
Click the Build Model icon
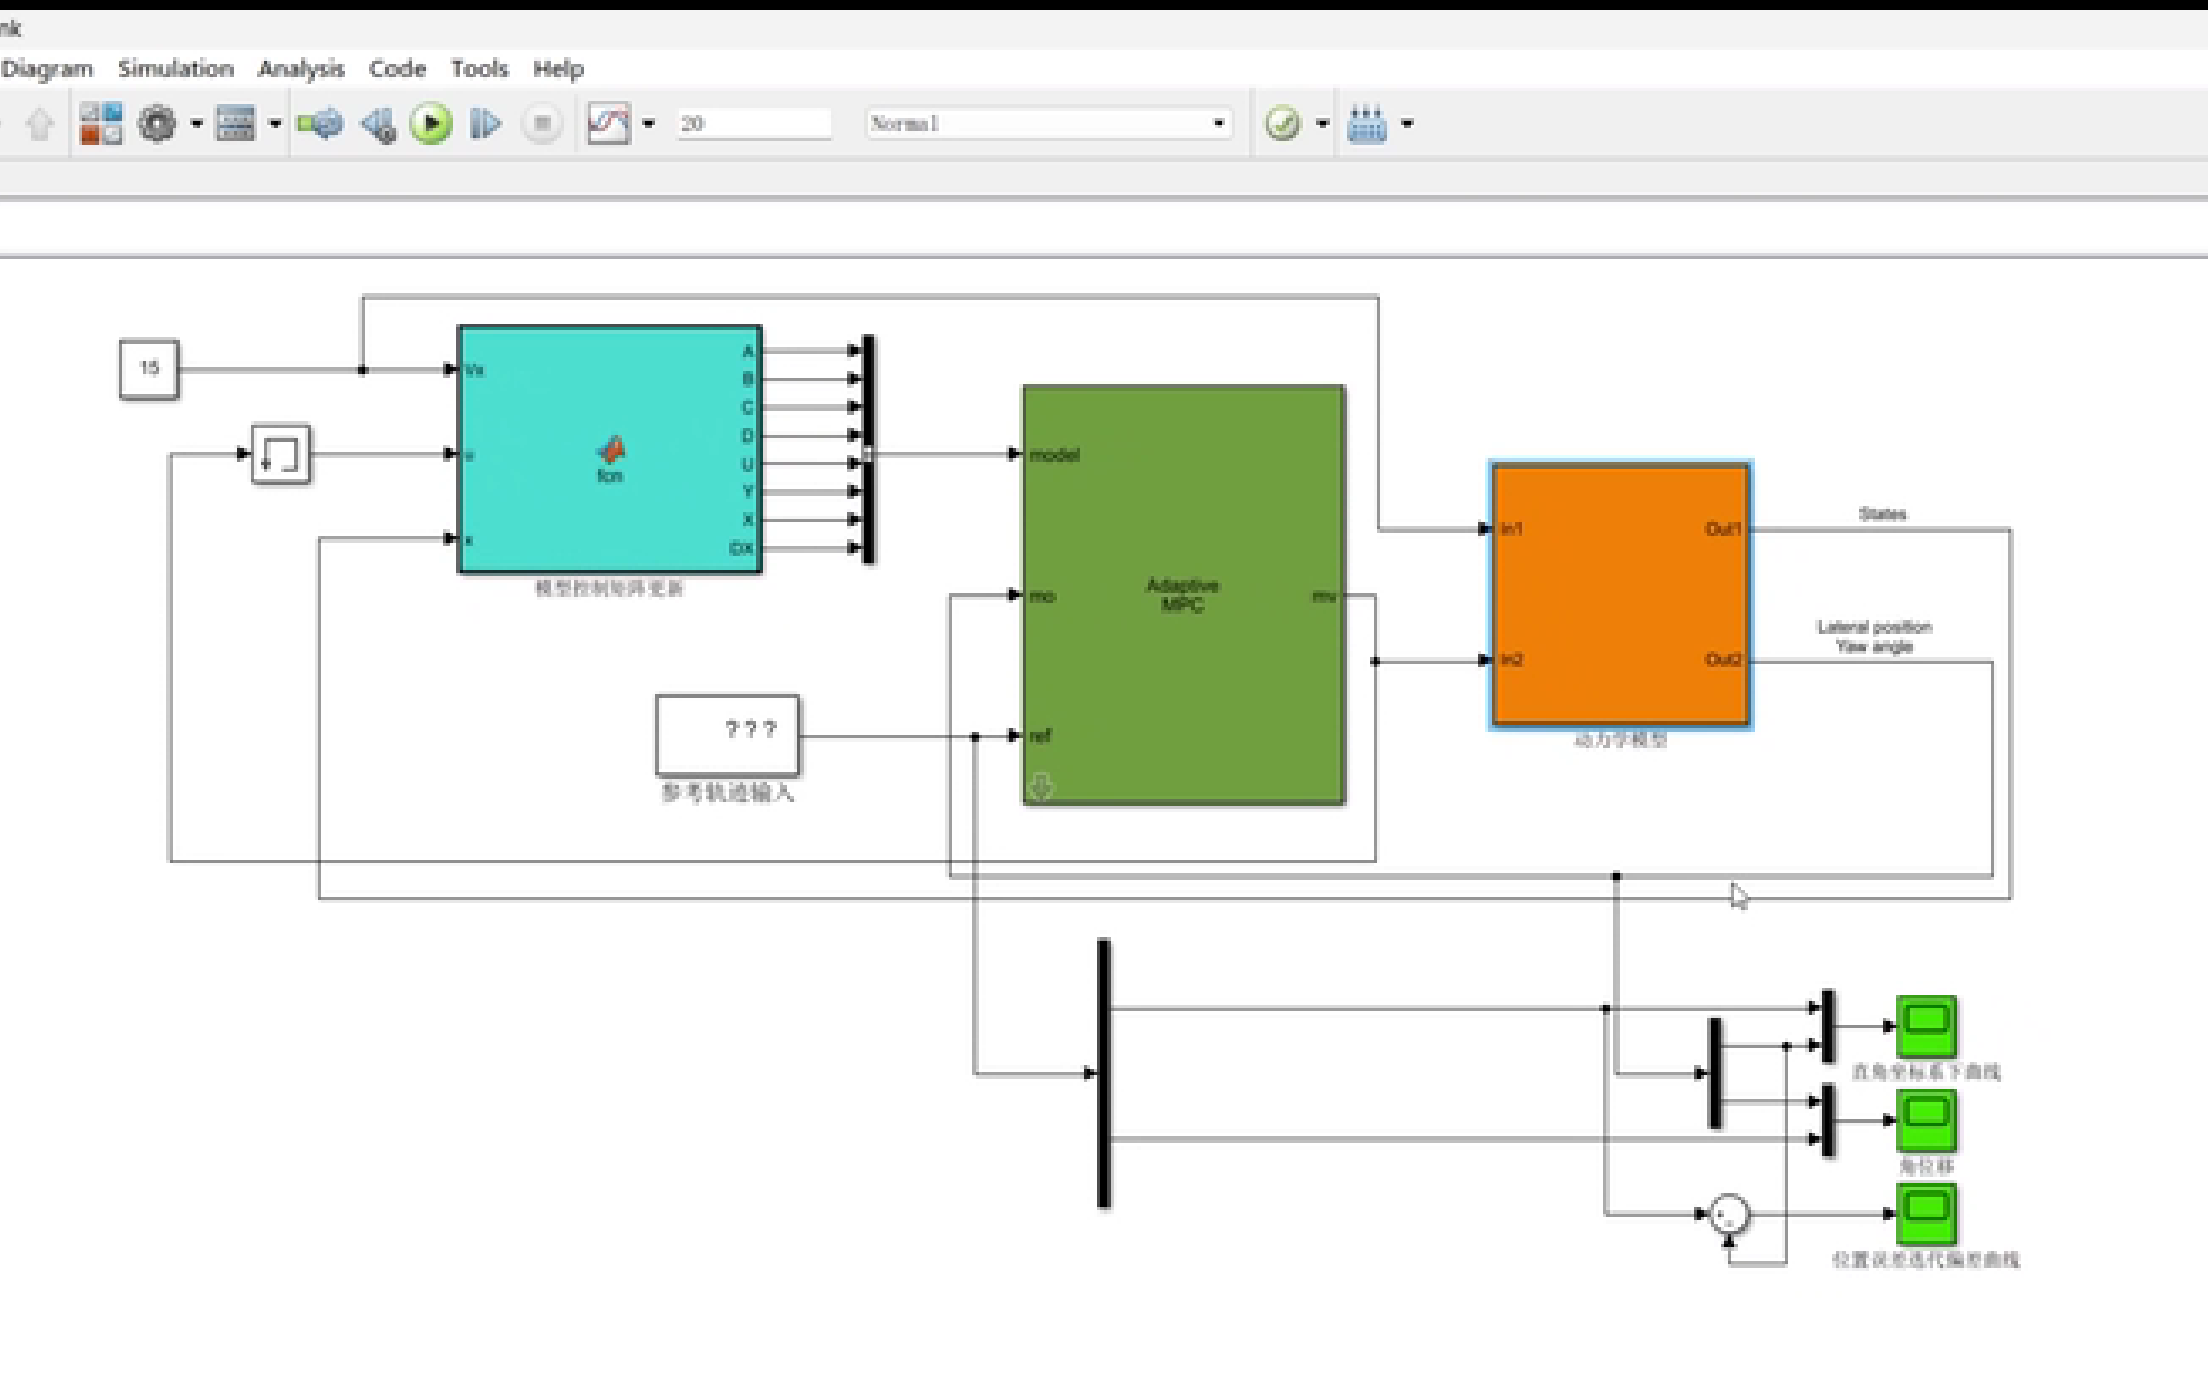(x=1366, y=124)
